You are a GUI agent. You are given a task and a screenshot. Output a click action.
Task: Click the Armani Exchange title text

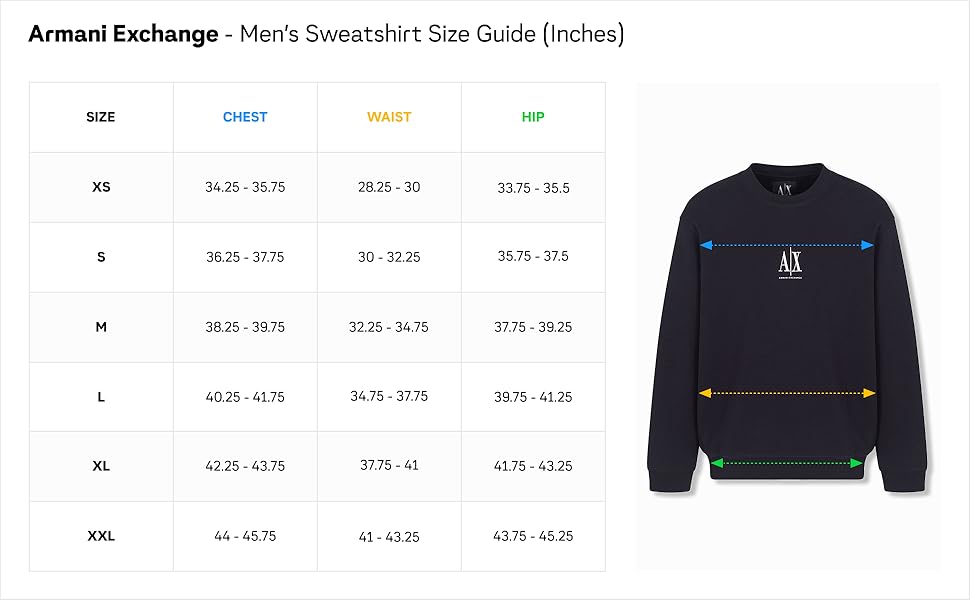[x=124, y=34]
